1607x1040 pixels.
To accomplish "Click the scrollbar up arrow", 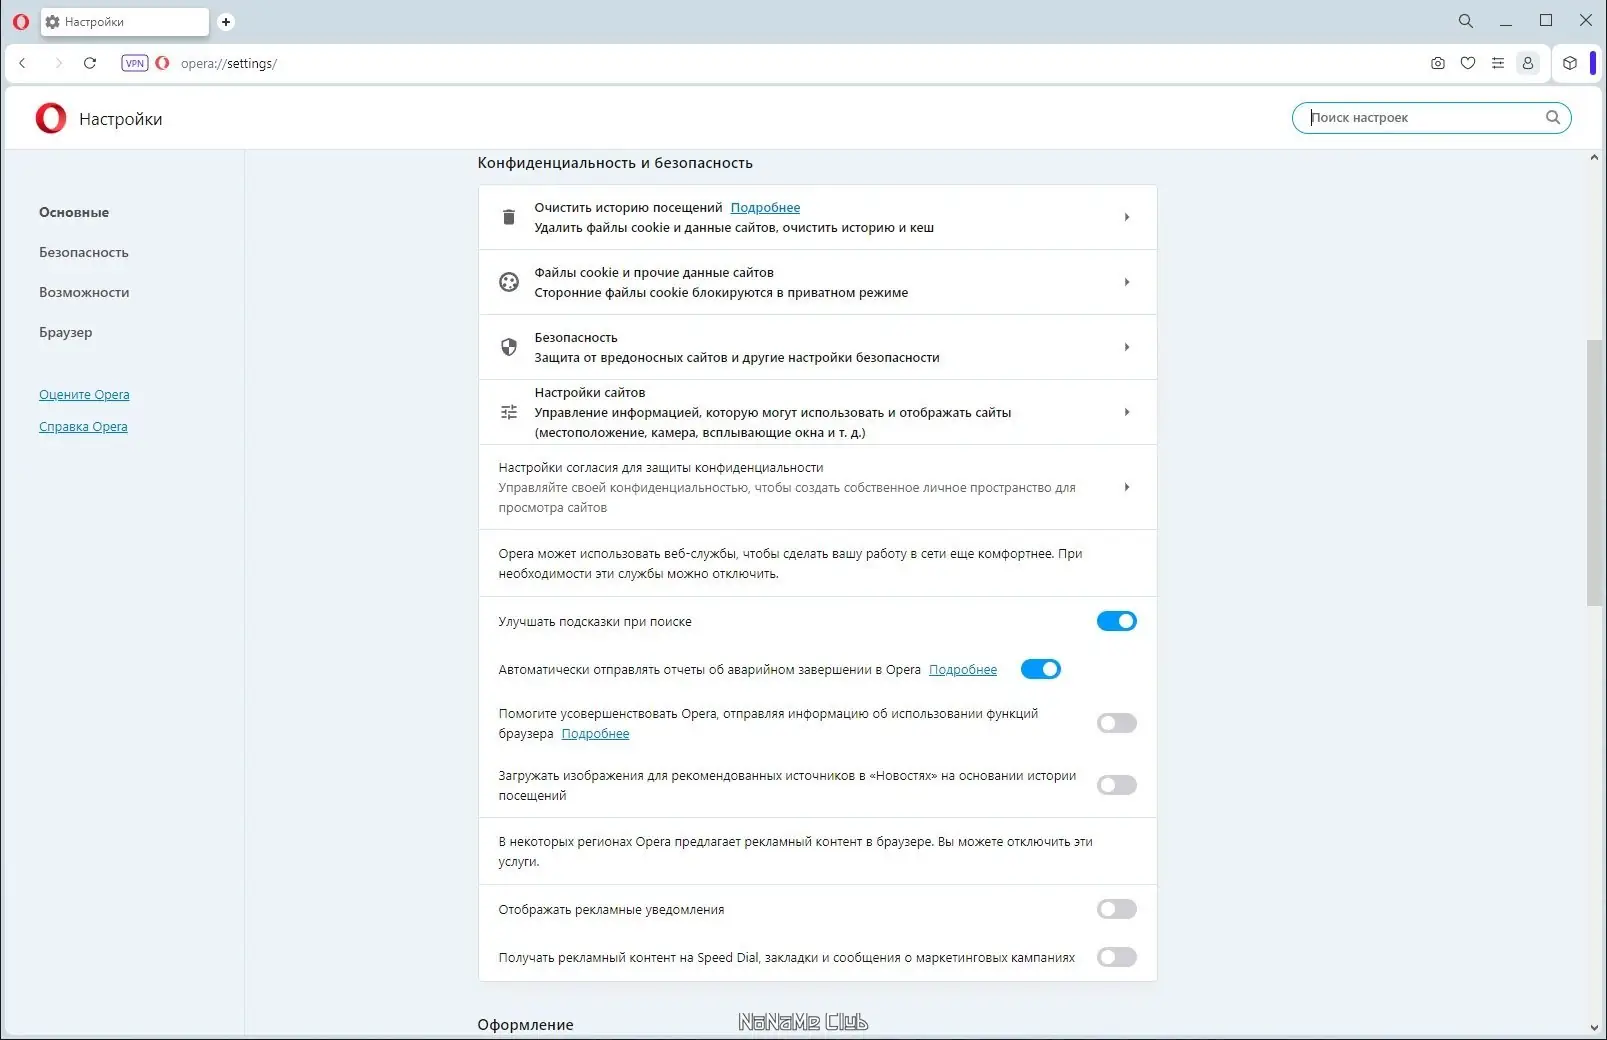I will [1594, 158].
